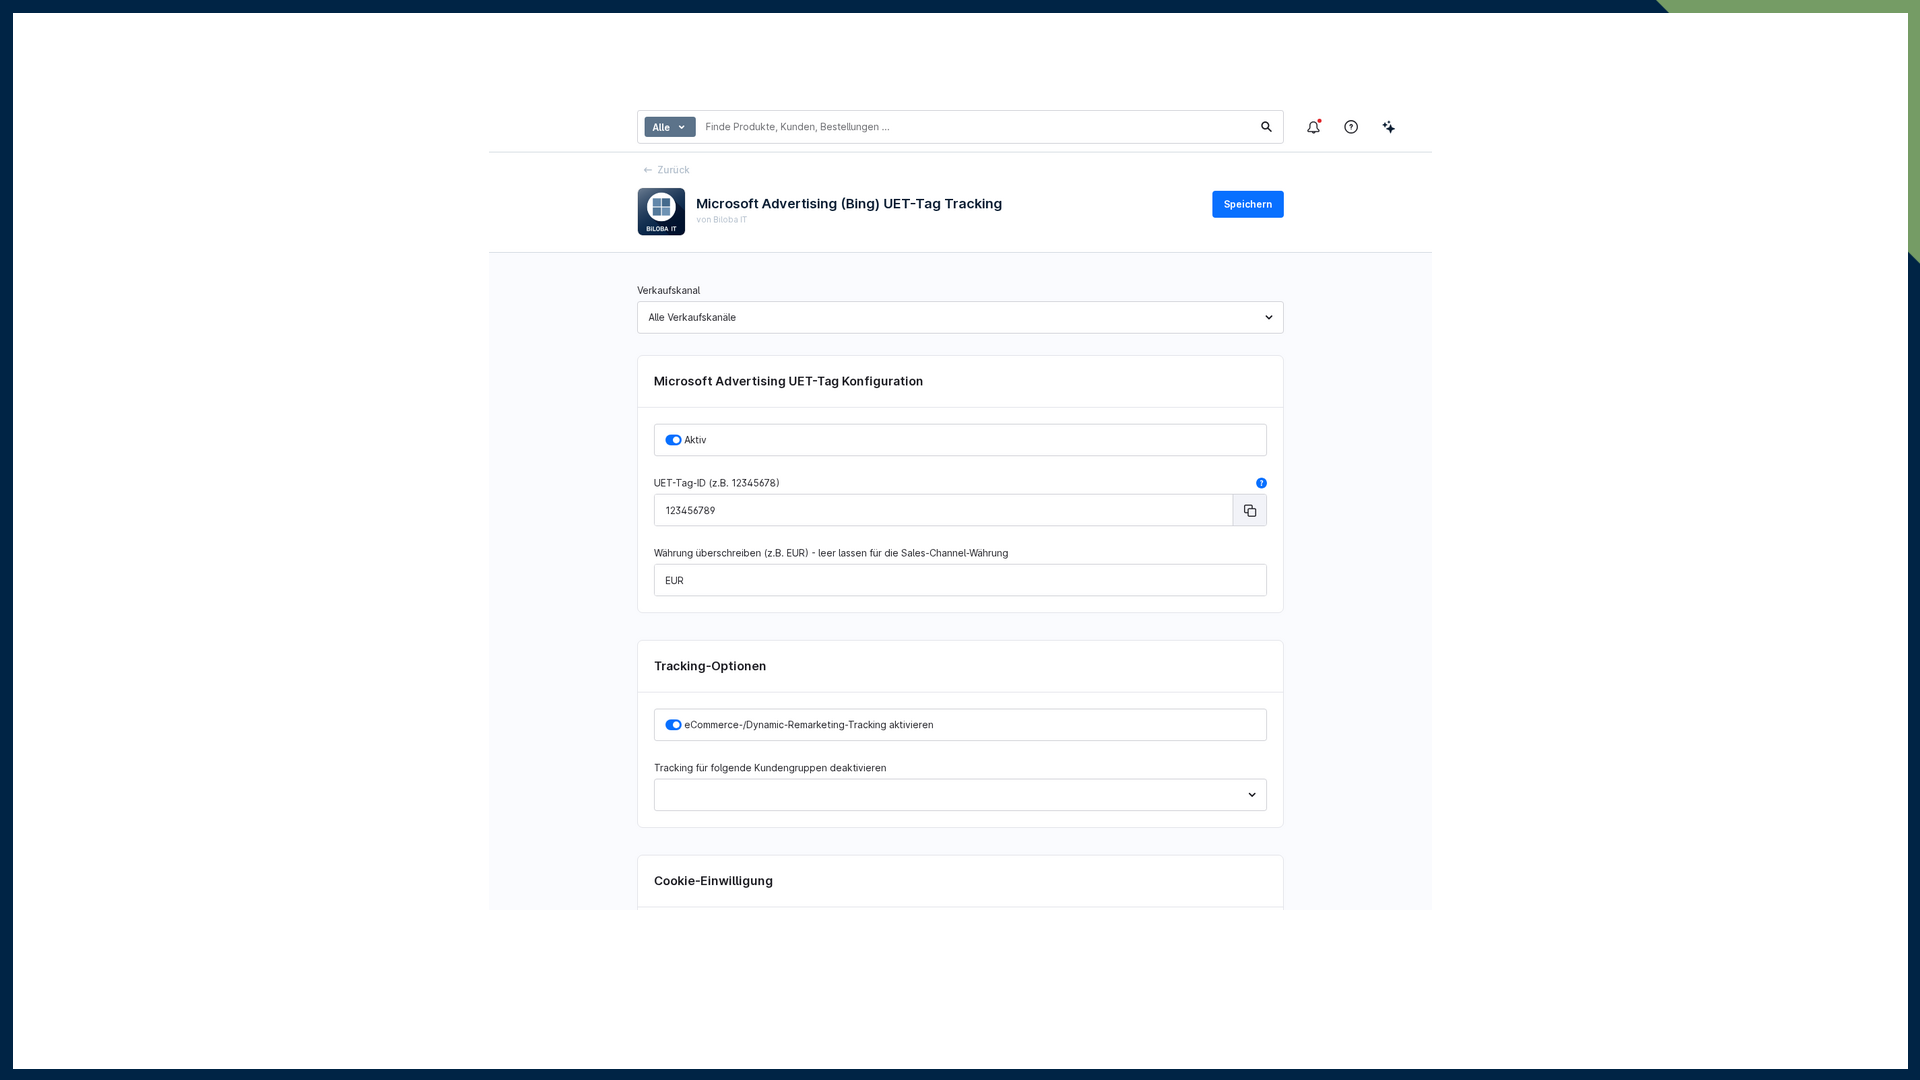Save settings with Speichern button
The height and width of the screenshot is (1080, 1920).
(1248, 204)
